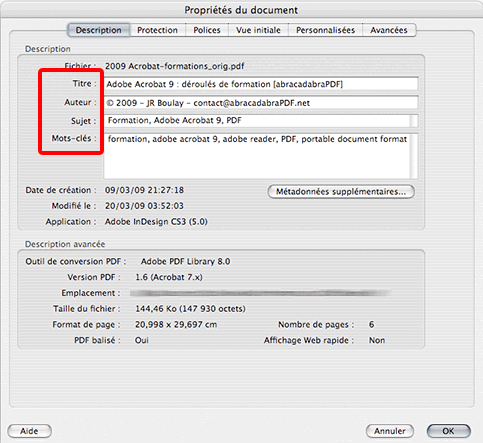Click the Nombre de pages label
Screen dimensions: 483x443
click(316, 324)
